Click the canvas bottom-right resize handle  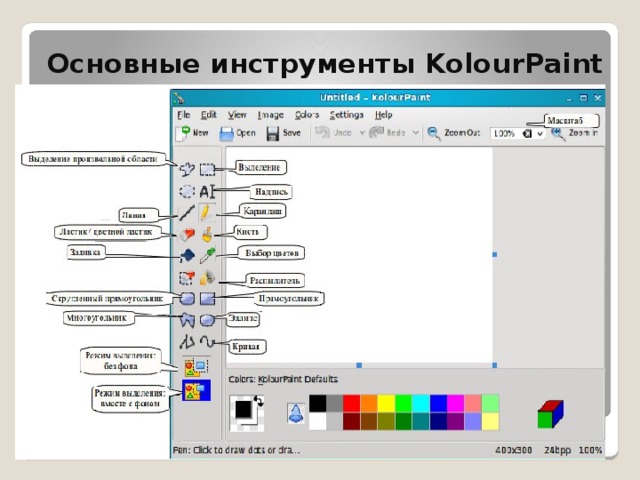pyautogui.click(x=495, y=365)
